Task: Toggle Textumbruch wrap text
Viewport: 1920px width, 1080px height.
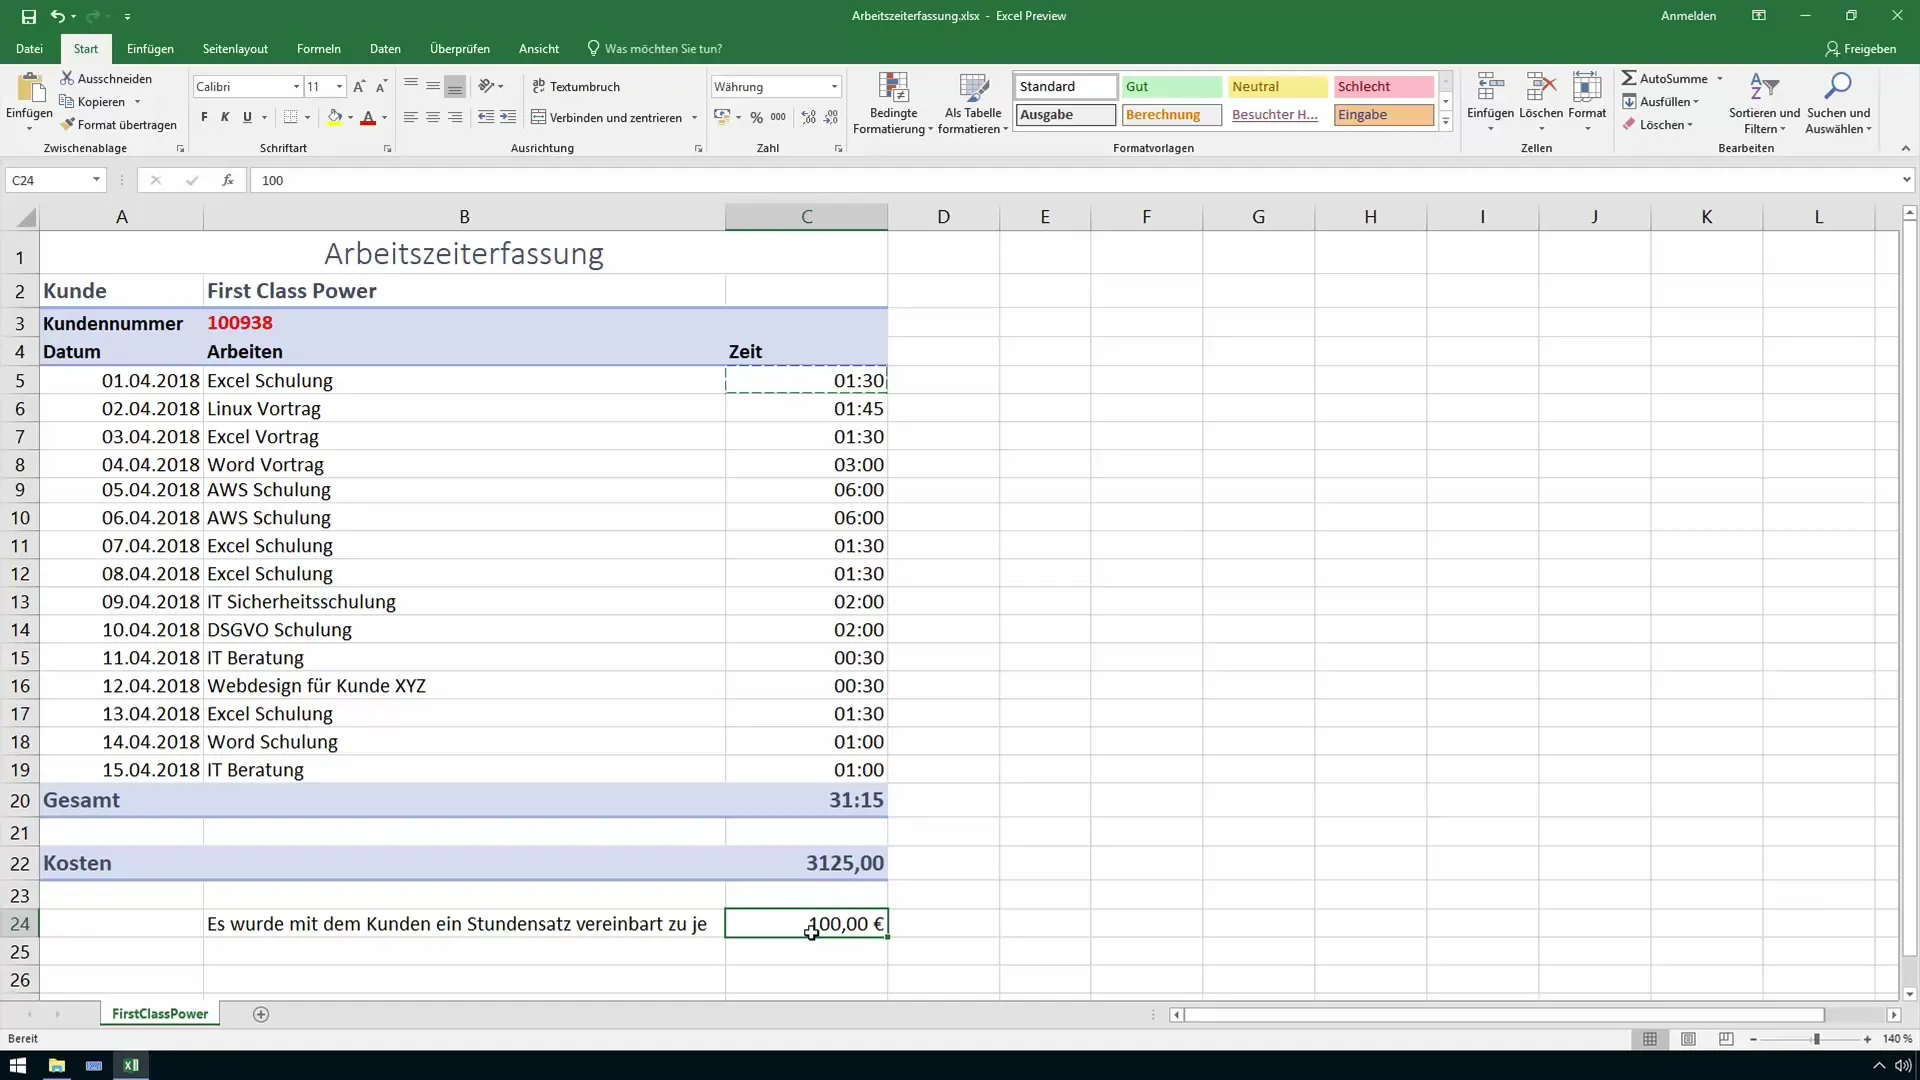Action: 576,87
